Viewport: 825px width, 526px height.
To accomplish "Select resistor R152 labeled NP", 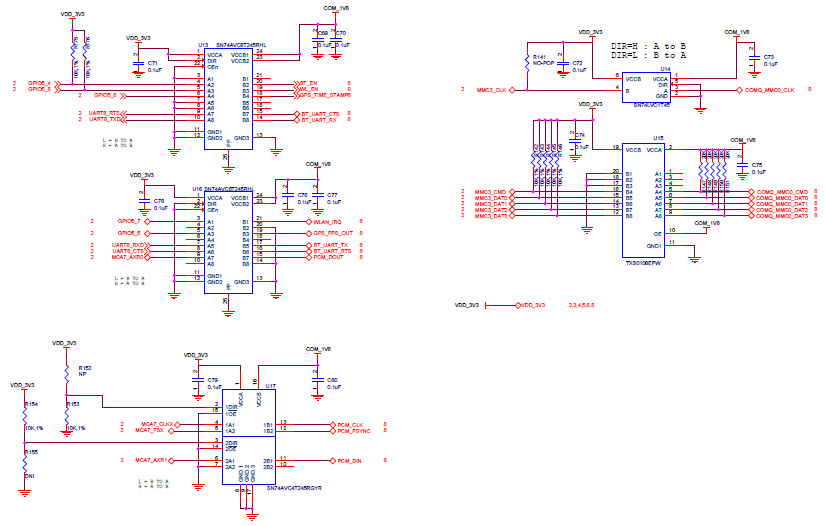I will (65, 370).
